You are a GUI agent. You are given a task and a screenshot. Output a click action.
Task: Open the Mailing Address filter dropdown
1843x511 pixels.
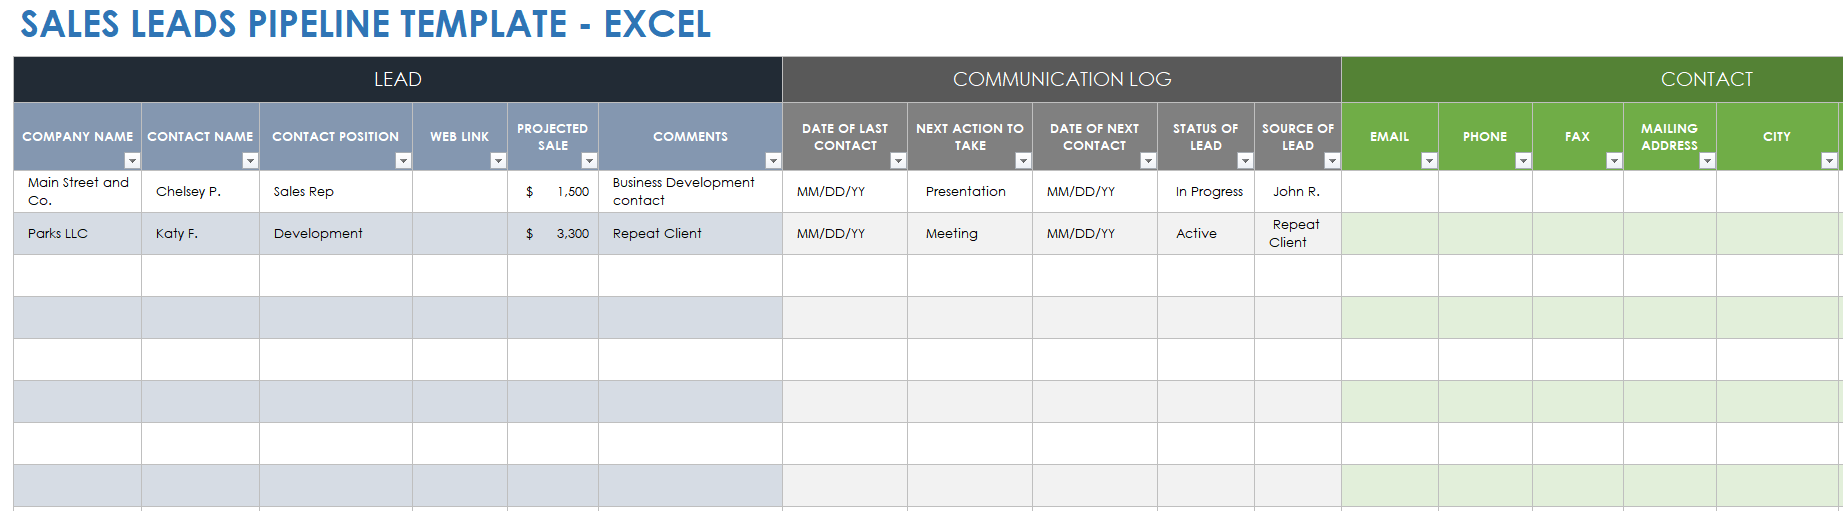tap(1707, 161)
